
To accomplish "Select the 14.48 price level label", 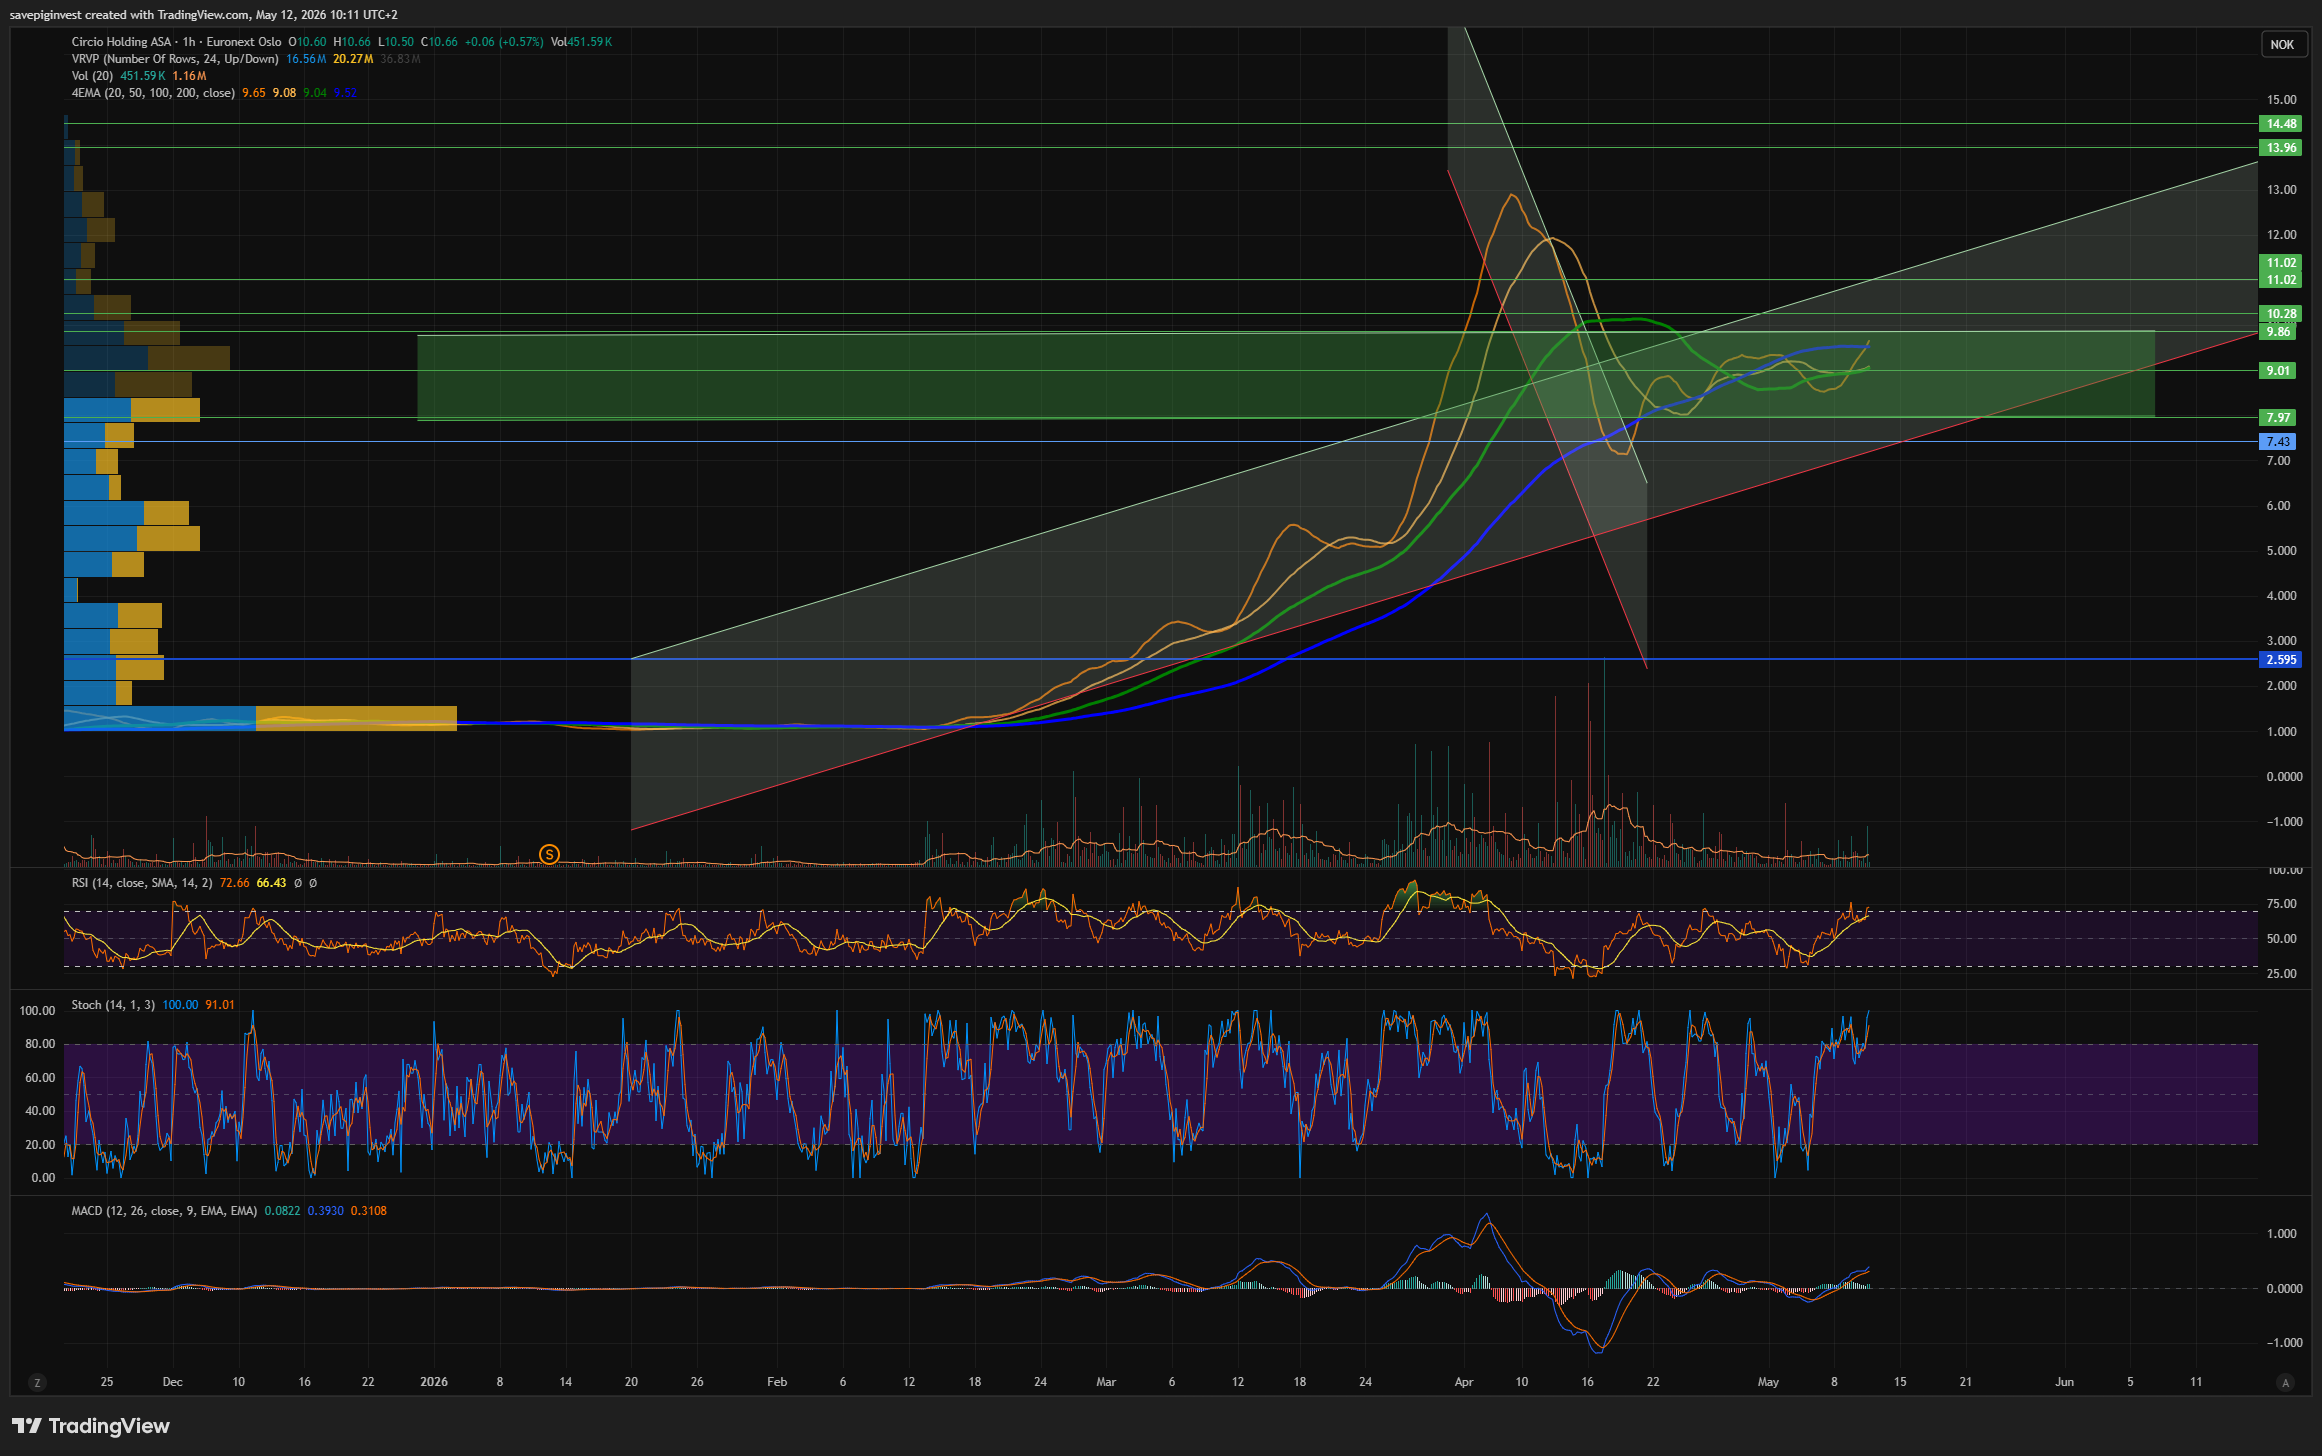I will coord(2281,124).
